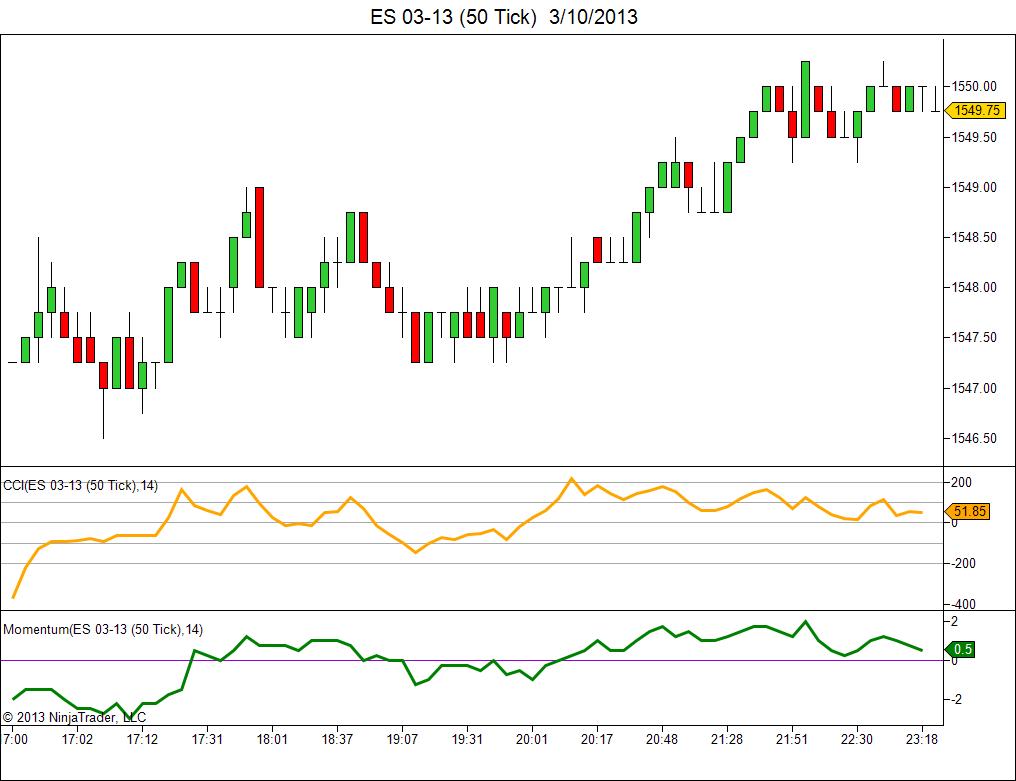The width and height of the screenshot is (1016, 781).
Task: Click the 19:07 time axis label
Action: pos(402,740)
